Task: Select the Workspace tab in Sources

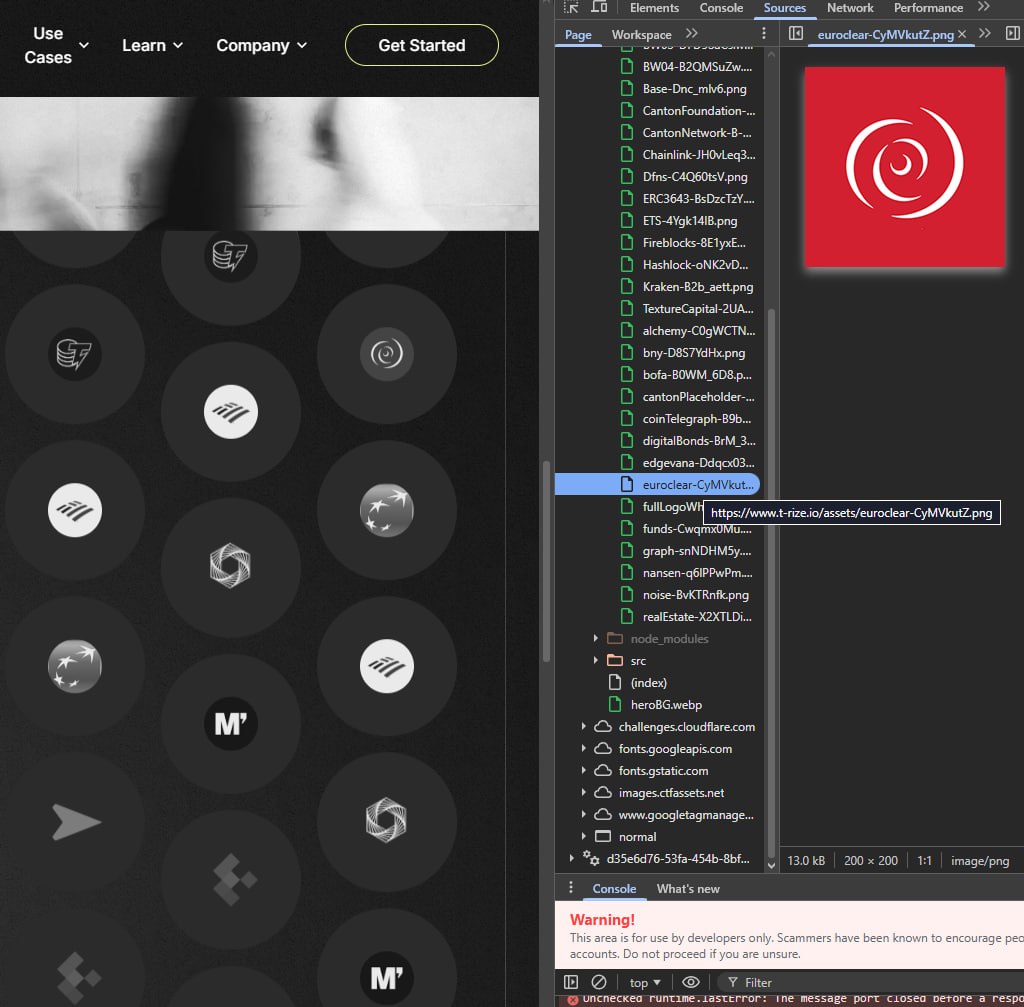Action: pos(641,35)
